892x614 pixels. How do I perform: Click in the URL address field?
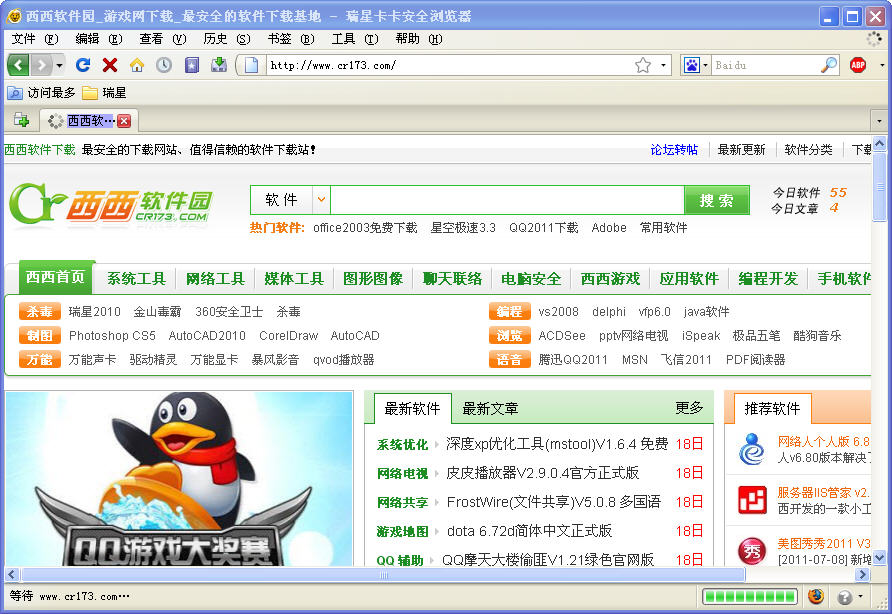click(x=449, y=65)
